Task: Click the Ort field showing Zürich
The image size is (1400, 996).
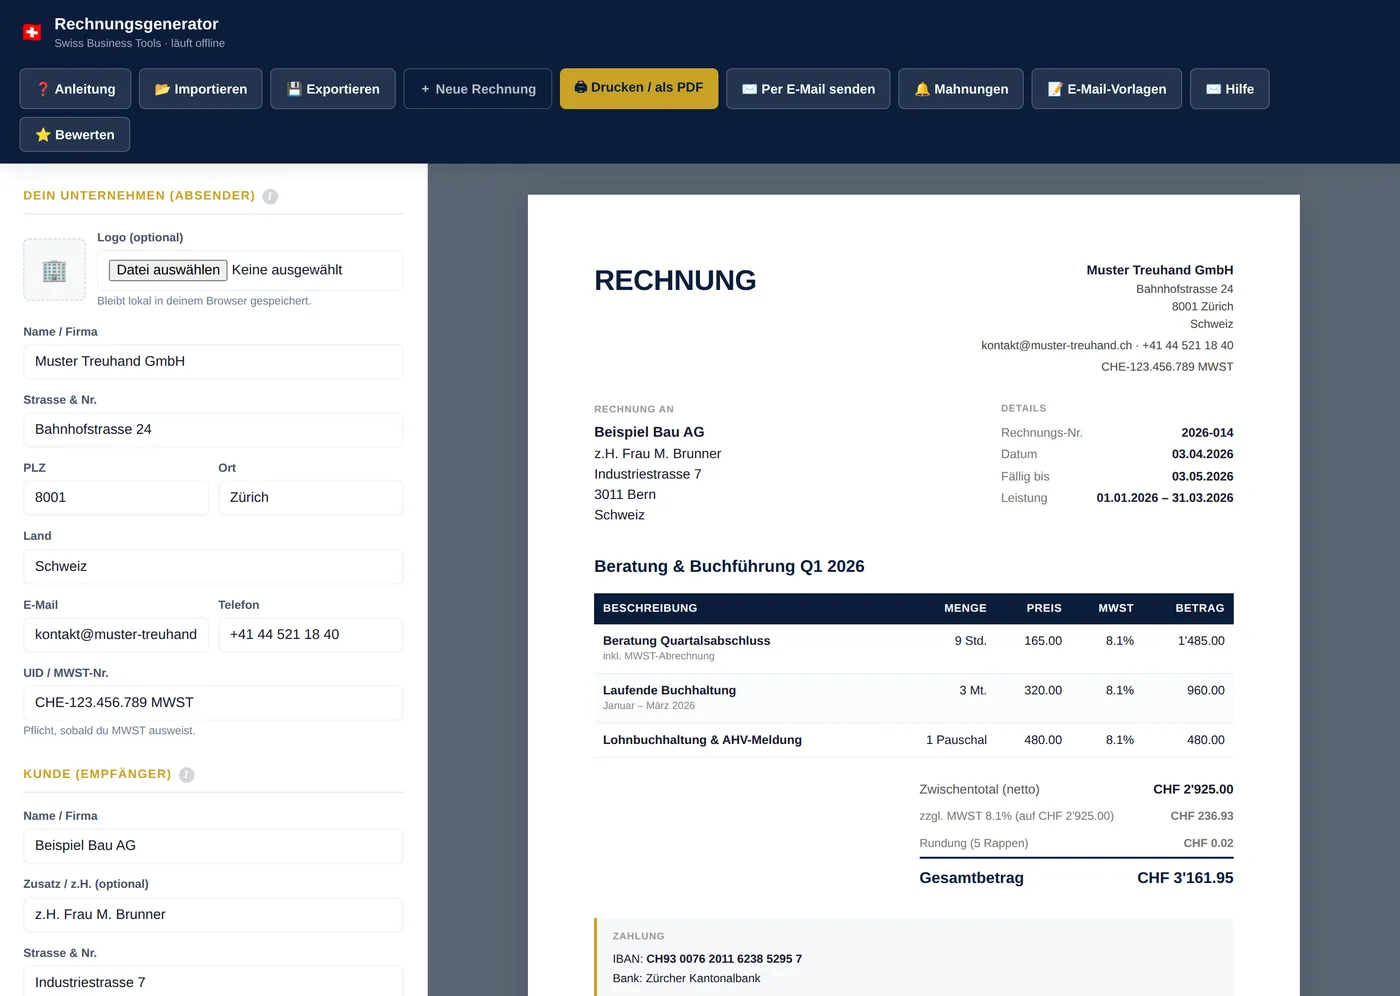Action: click(x=310, y=498)
